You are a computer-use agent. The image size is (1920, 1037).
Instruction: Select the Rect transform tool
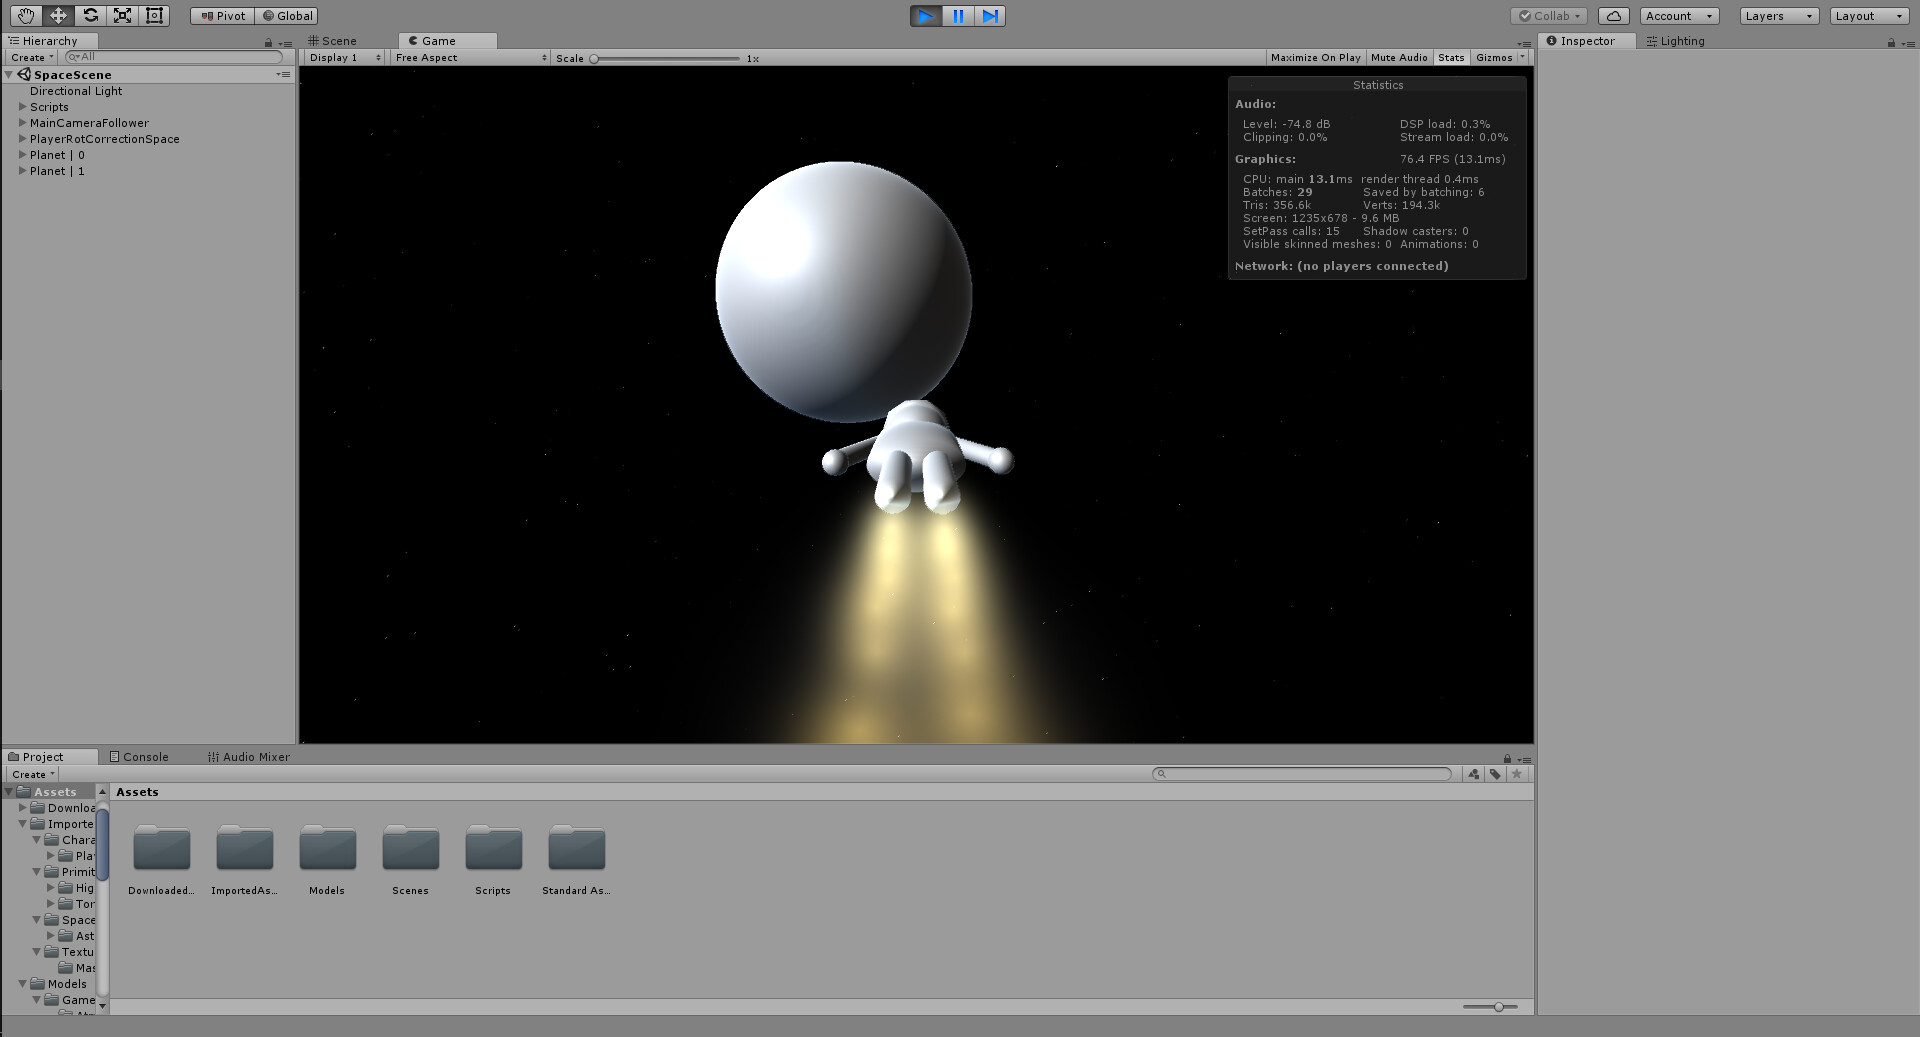coord(154,15)
